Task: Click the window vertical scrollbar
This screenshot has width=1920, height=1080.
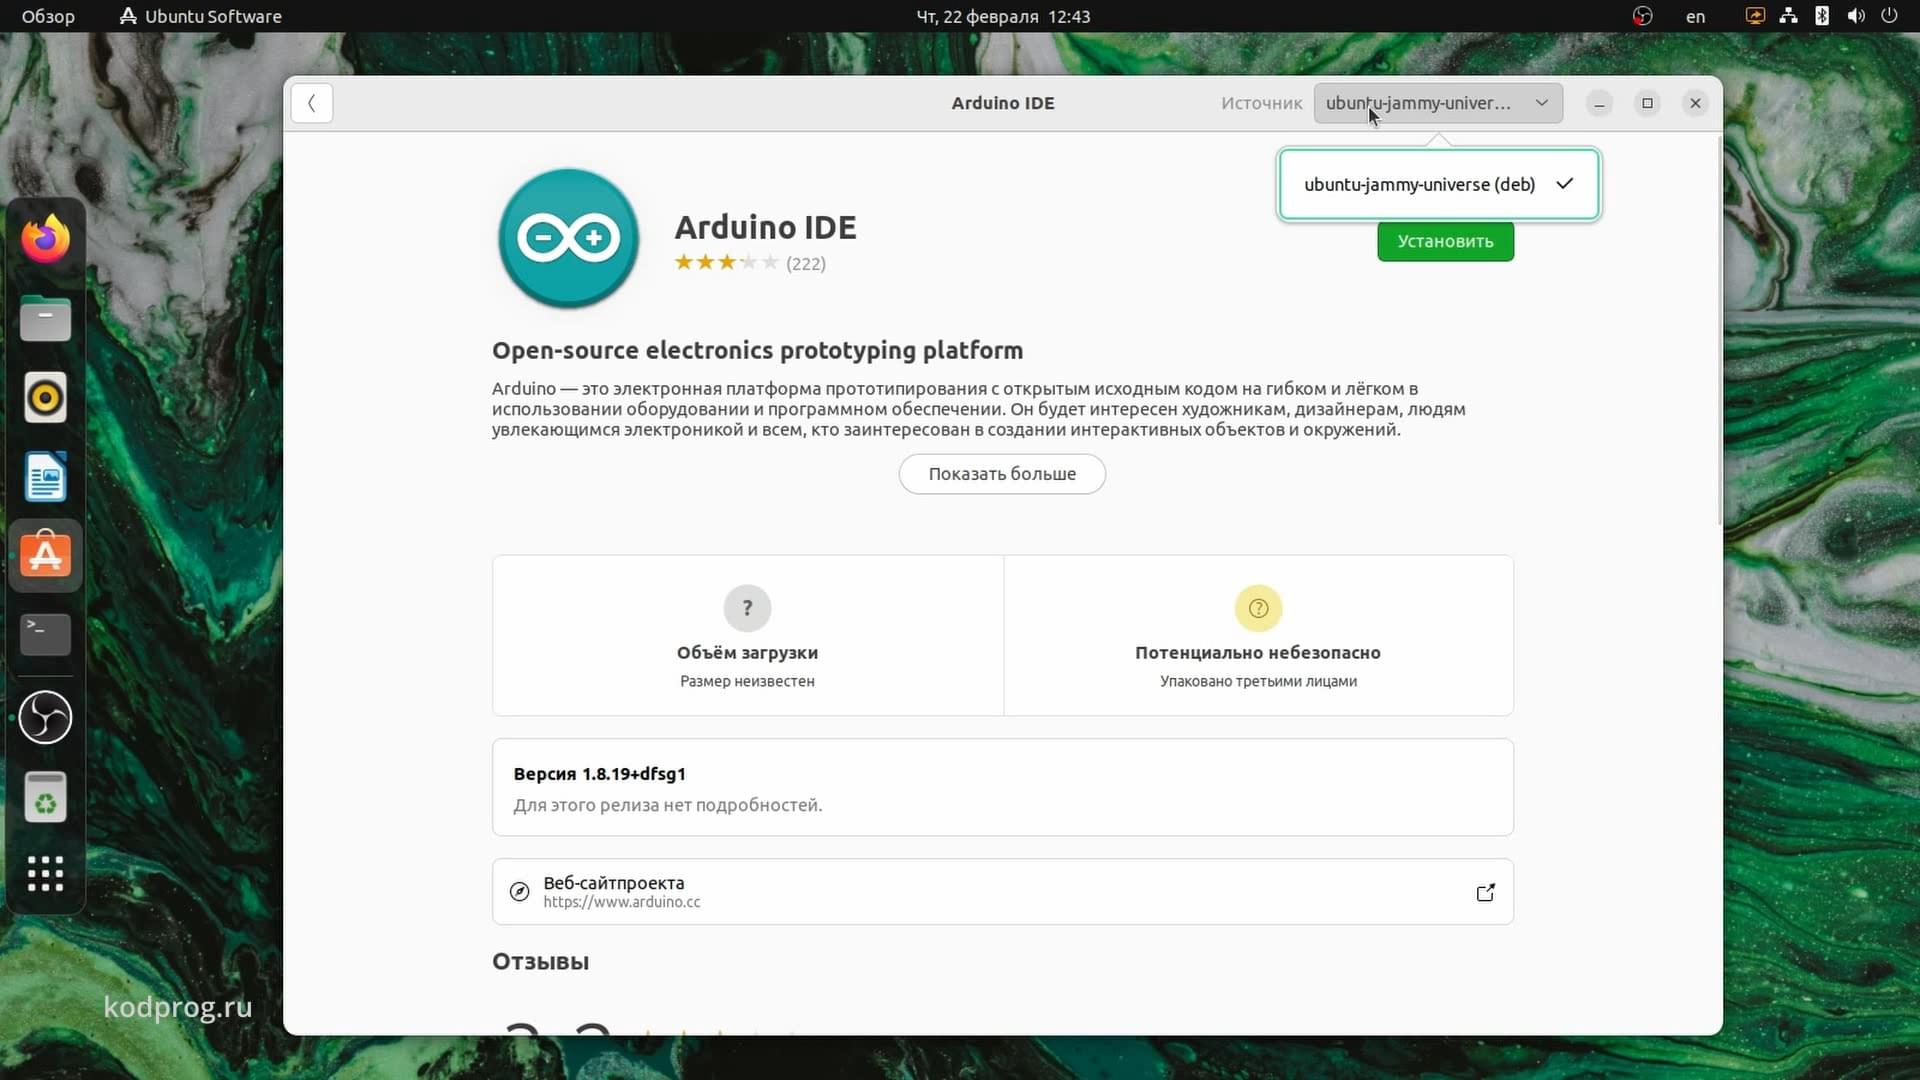Action: (x=1719, y=330)
